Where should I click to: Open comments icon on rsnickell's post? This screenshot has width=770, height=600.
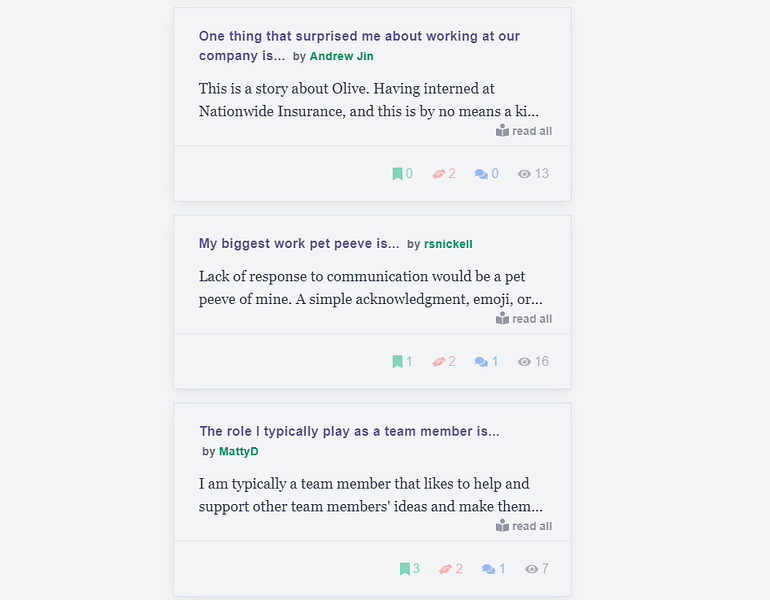(481, 362)
